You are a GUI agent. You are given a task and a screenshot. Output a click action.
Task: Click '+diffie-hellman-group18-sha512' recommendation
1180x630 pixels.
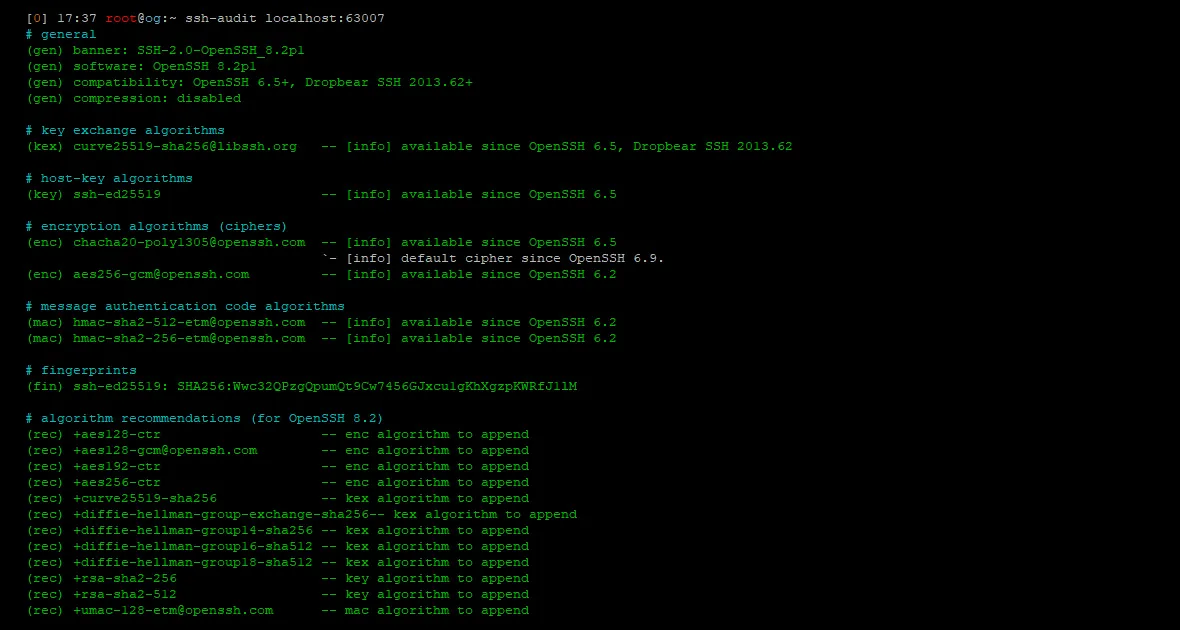pyautogui.click(x=193, y=562)
